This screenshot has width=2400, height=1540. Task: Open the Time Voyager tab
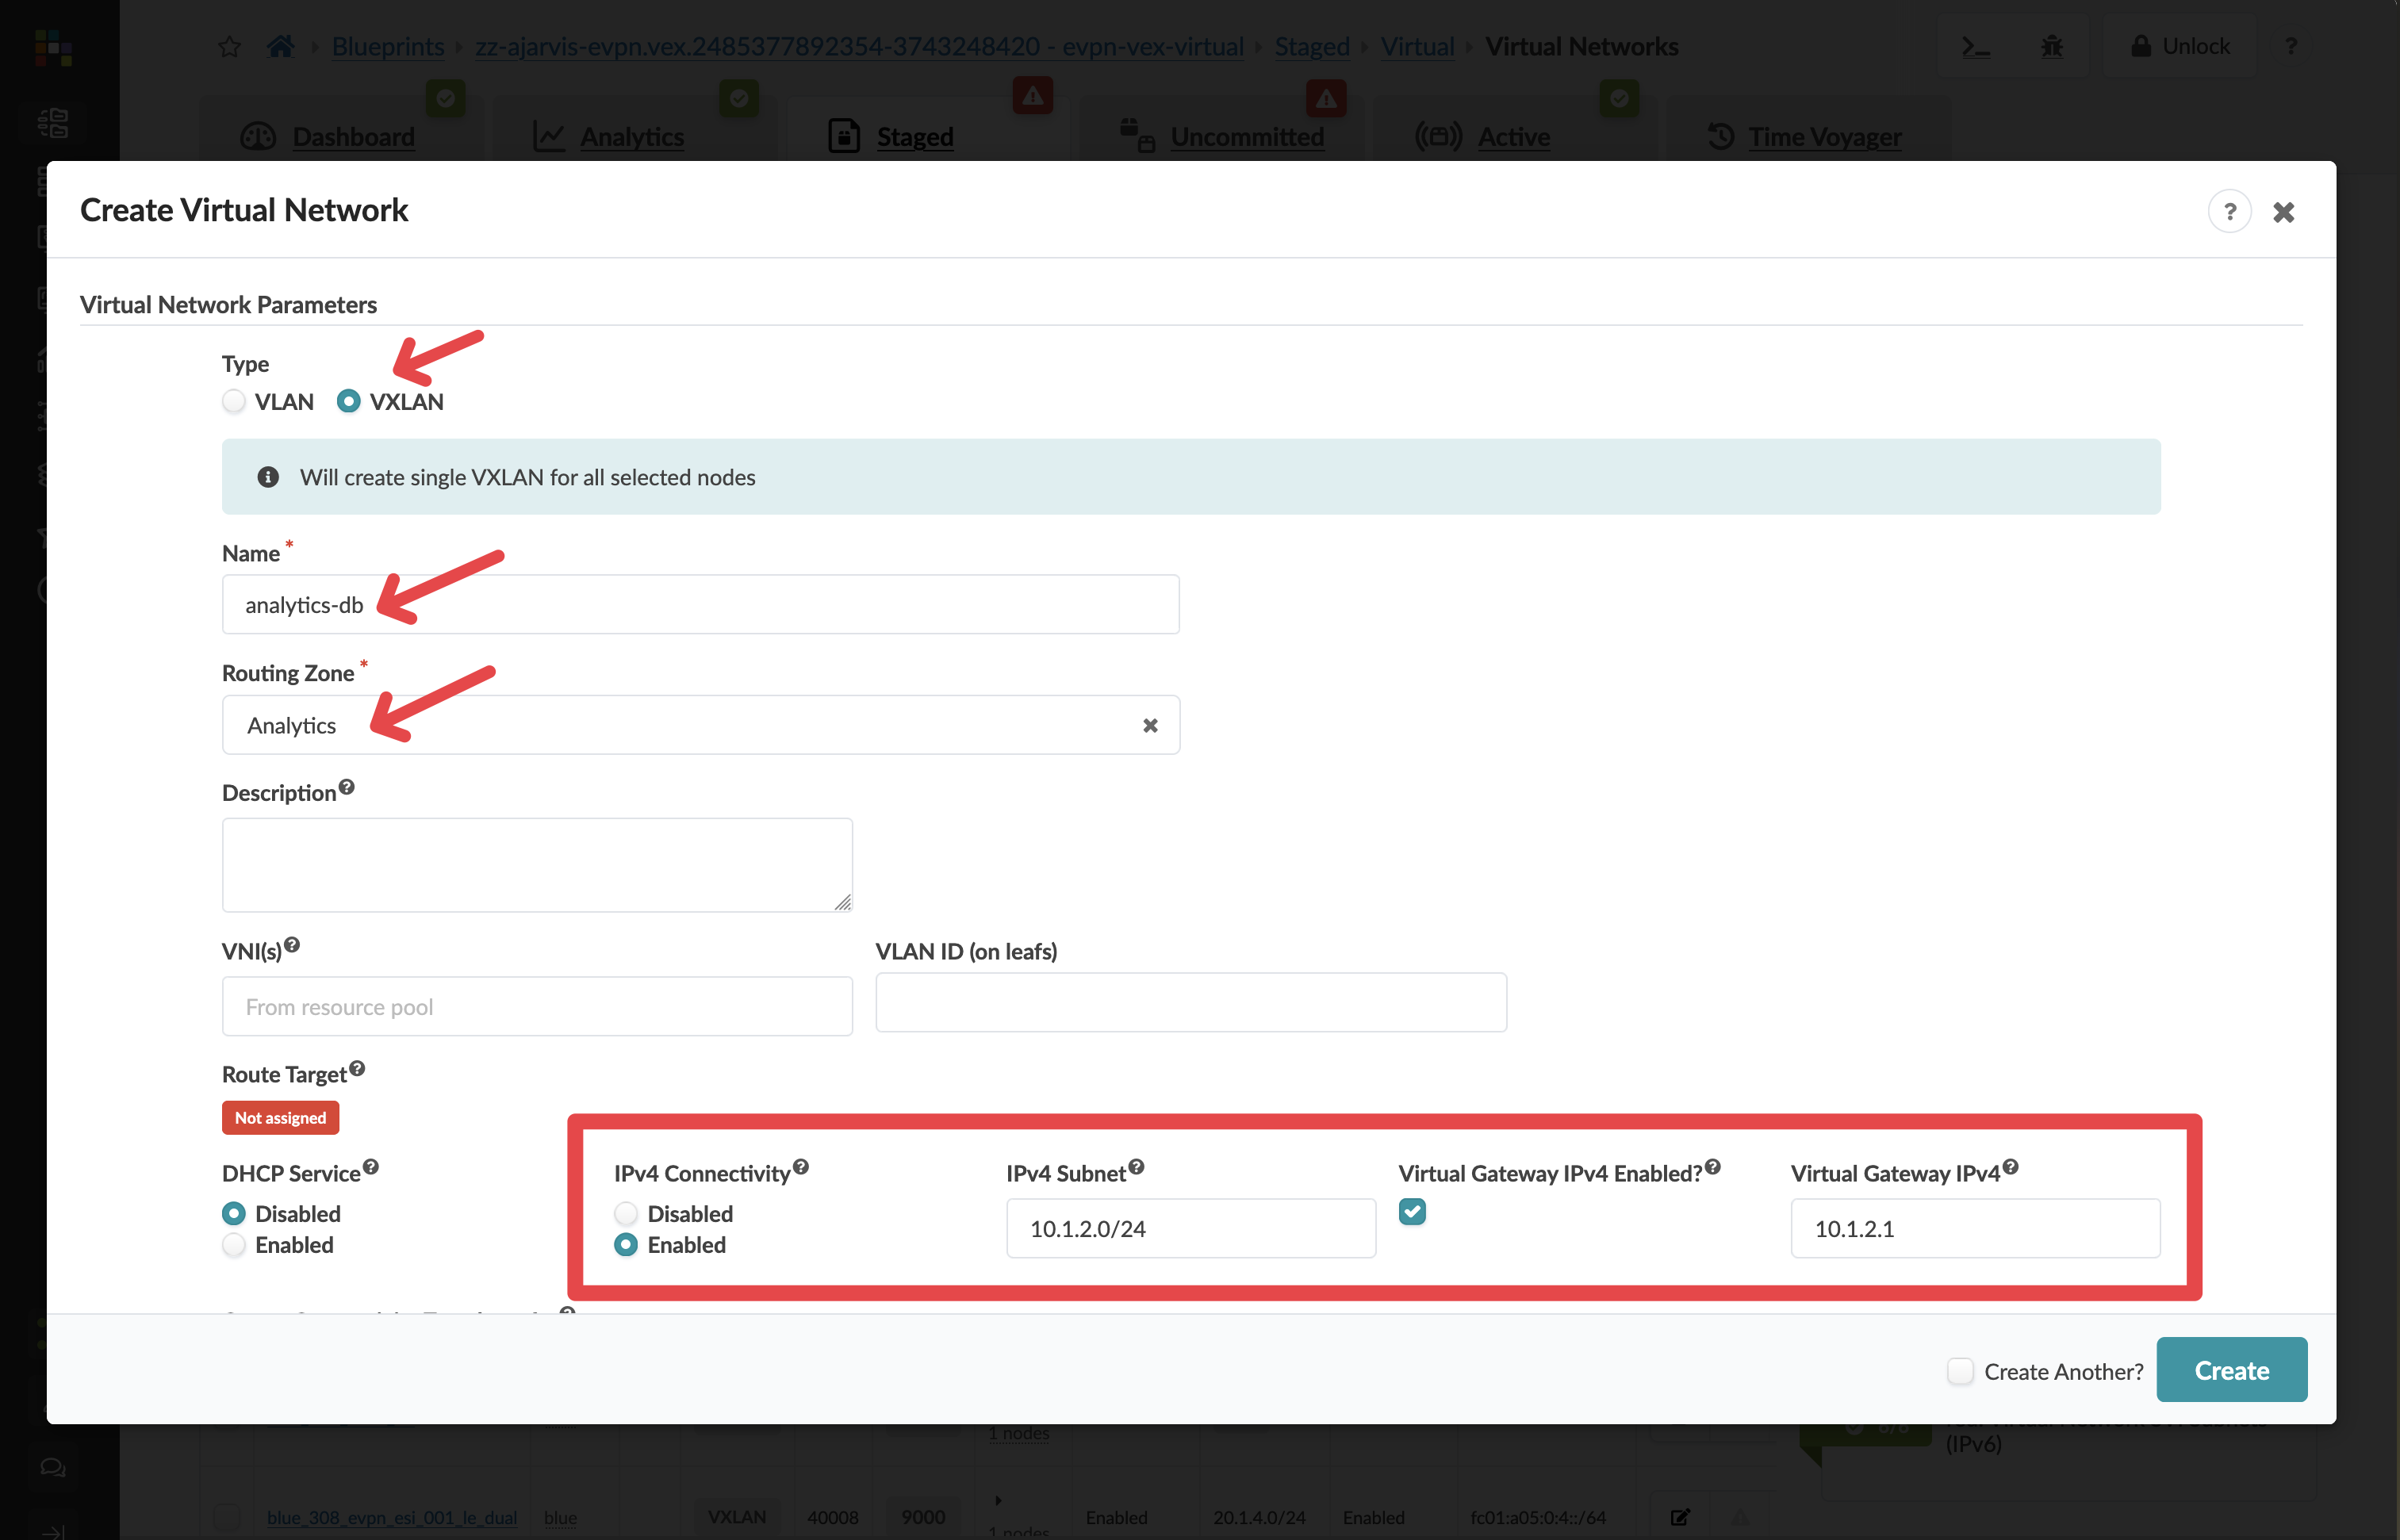(1824, 137)
